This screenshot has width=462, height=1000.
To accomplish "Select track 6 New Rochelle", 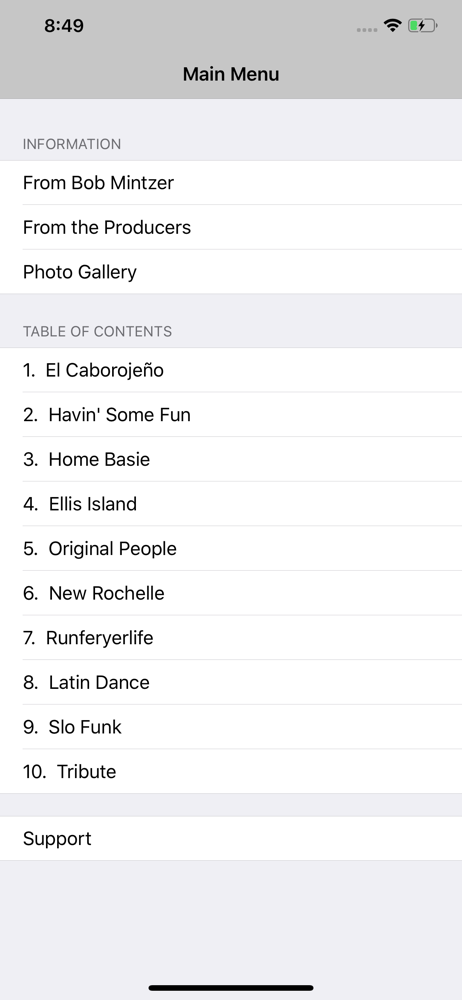I will [231, 594].
